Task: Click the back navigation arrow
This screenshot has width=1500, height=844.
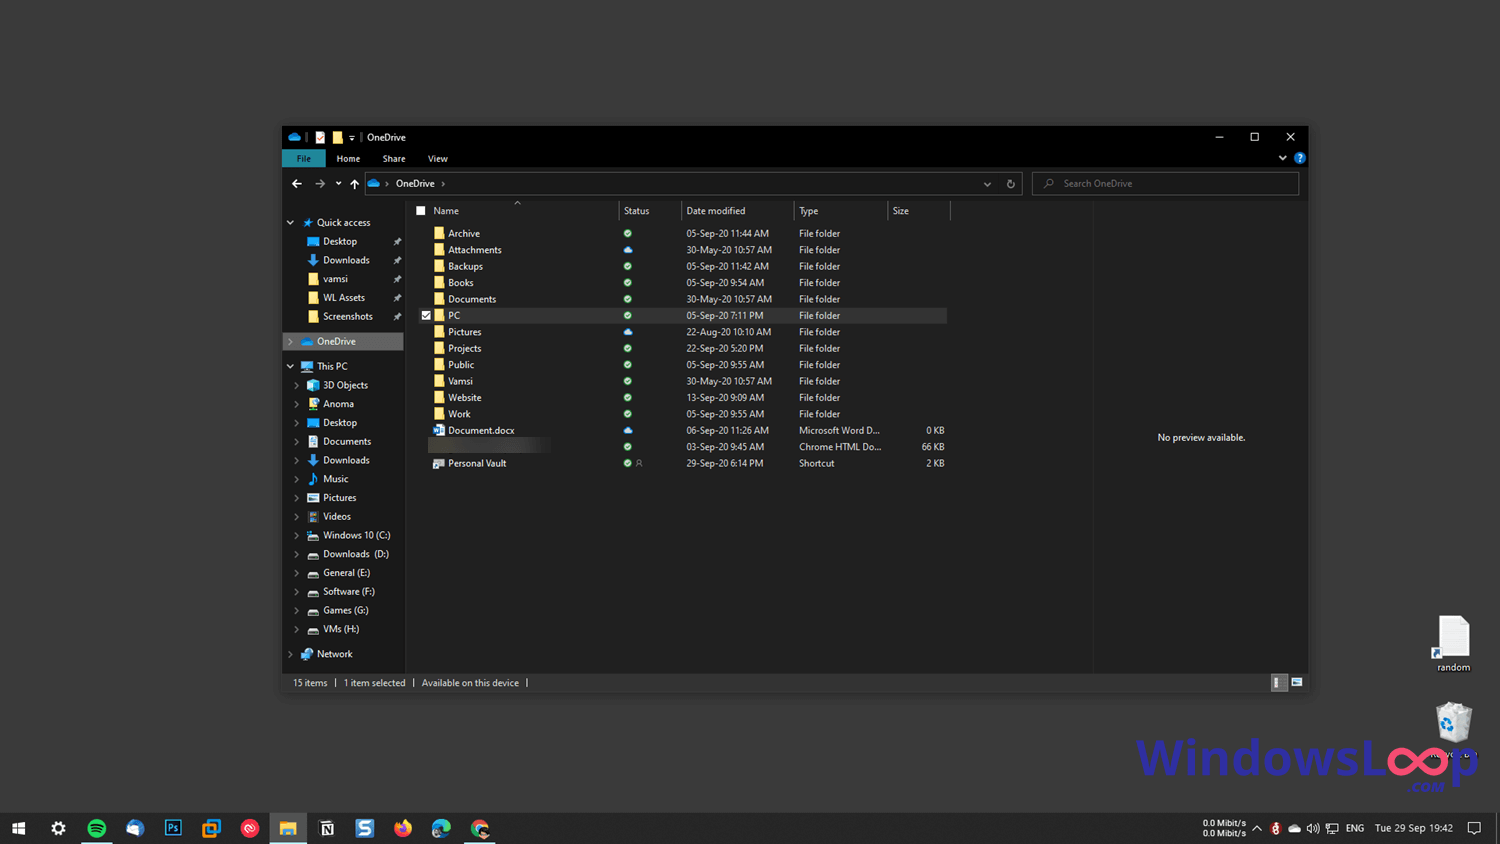Action: (296, 183)
